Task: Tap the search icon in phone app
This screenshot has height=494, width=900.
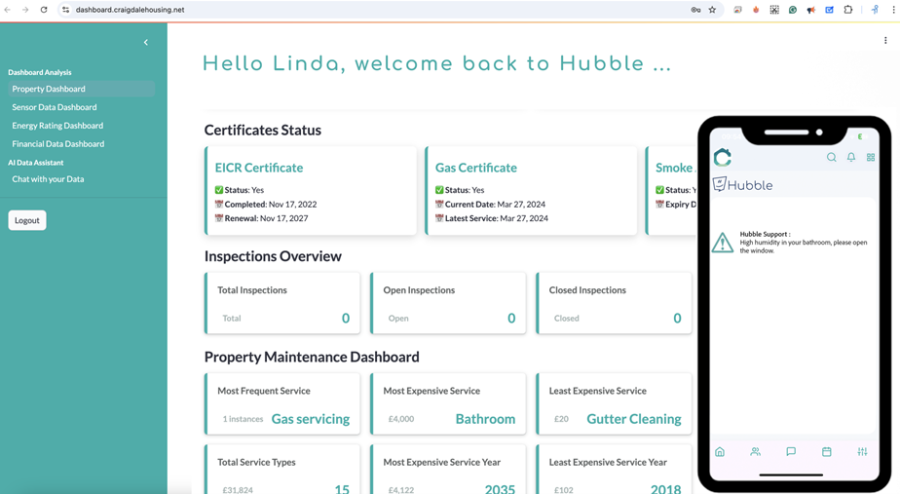Action: [831, 157]
